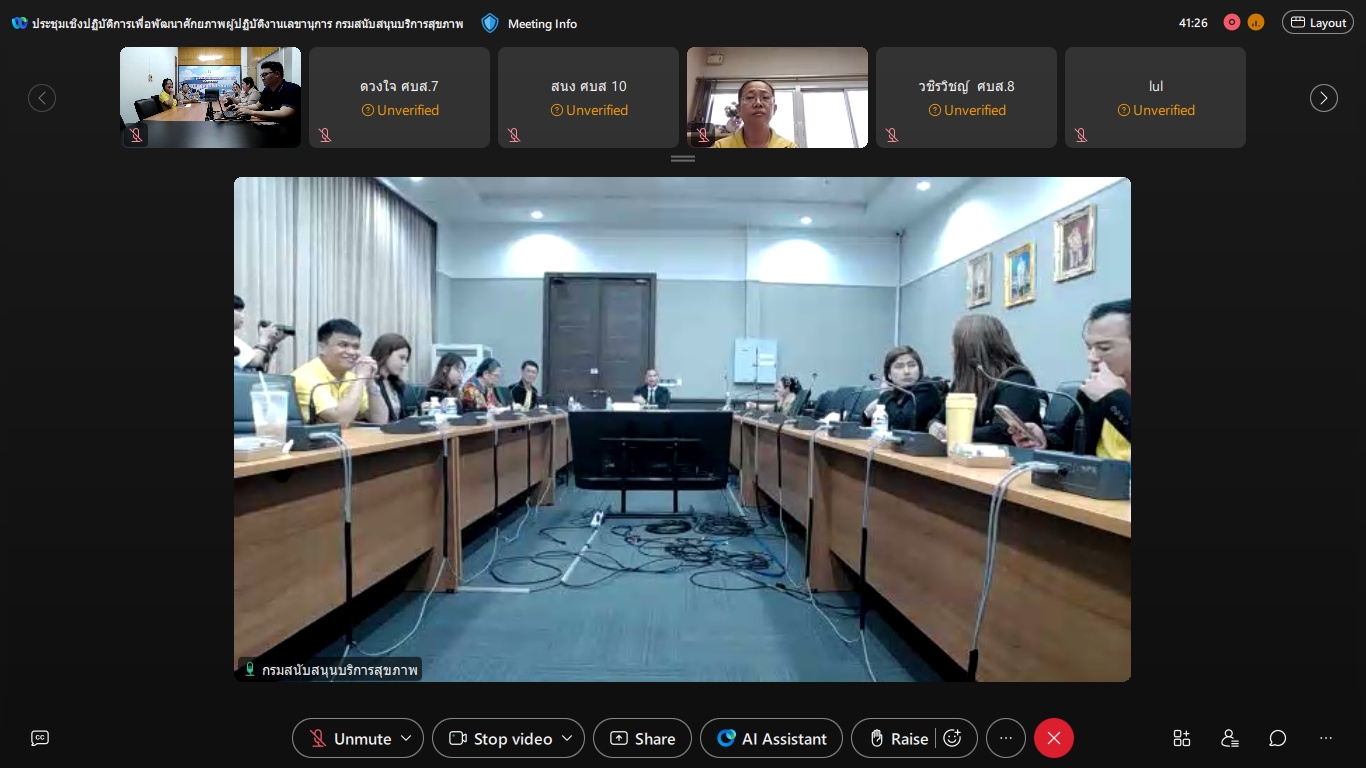The image size is (1366, 768).
Task: Open the more options ellipsis in center toolbar
Action: (x=1006, y=738)
